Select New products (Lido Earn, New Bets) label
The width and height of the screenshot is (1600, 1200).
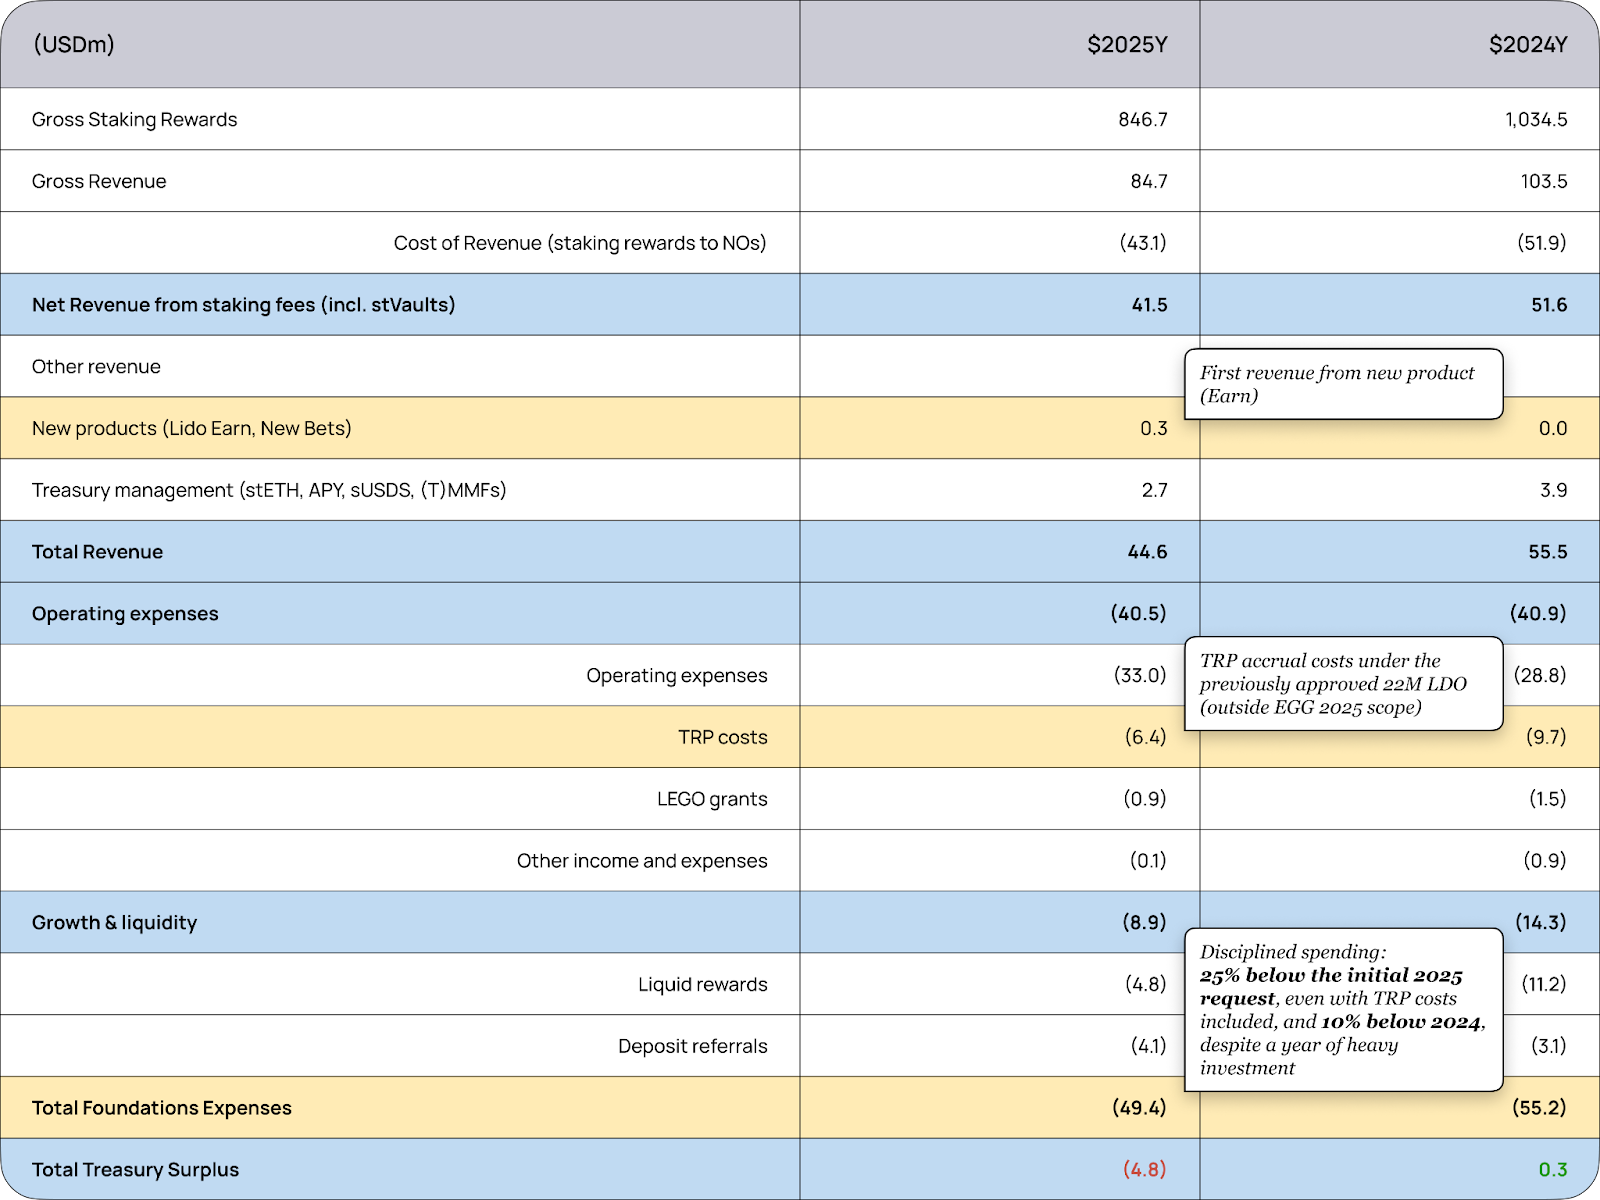coord(192,429)
